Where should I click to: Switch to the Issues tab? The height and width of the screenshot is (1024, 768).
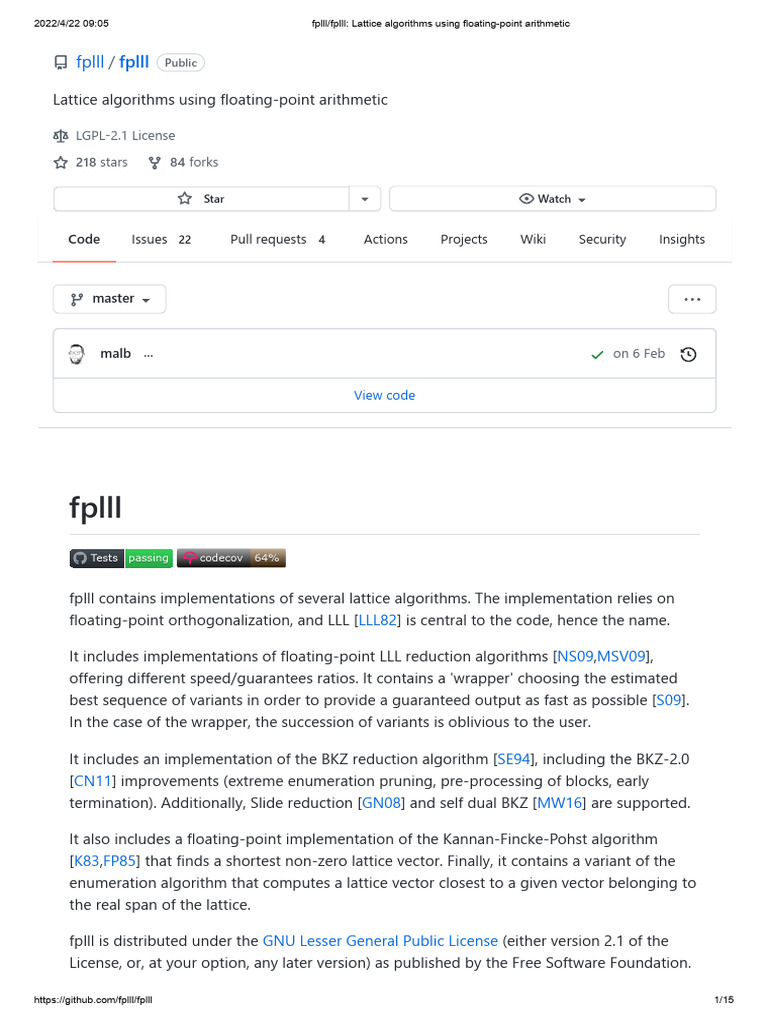pyautogui.click(x=161, y=240)
